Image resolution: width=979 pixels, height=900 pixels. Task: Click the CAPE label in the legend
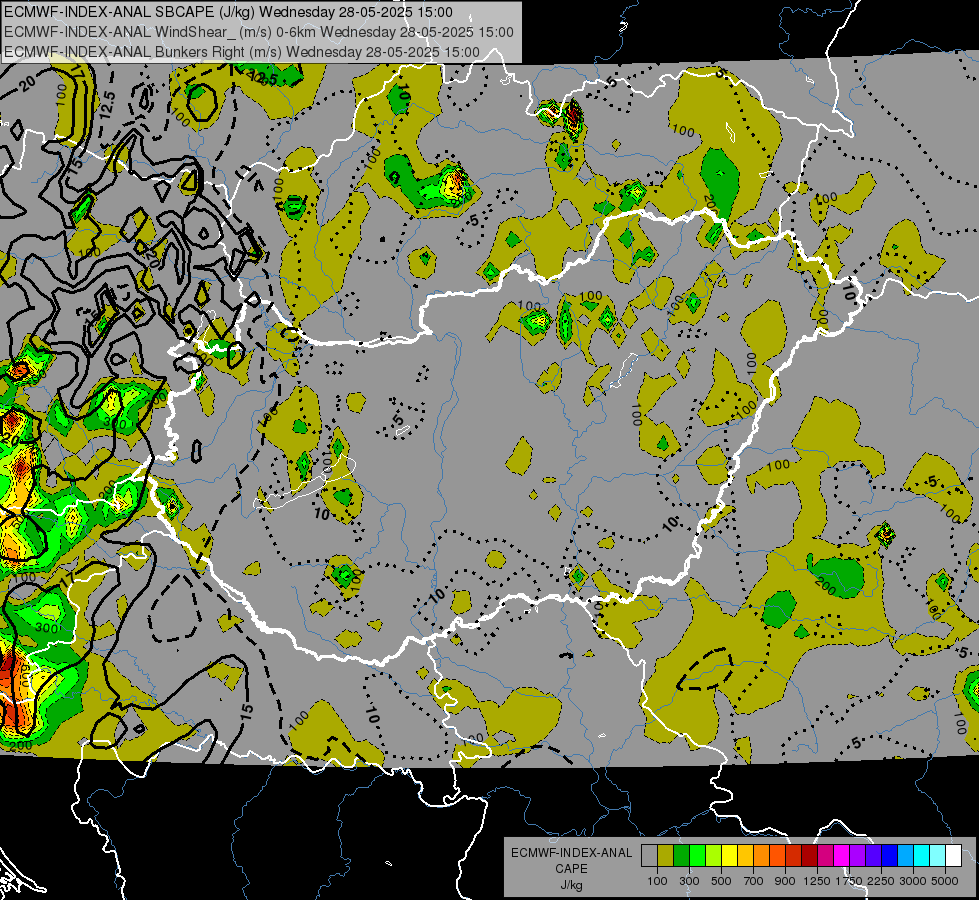click(571, 869)
